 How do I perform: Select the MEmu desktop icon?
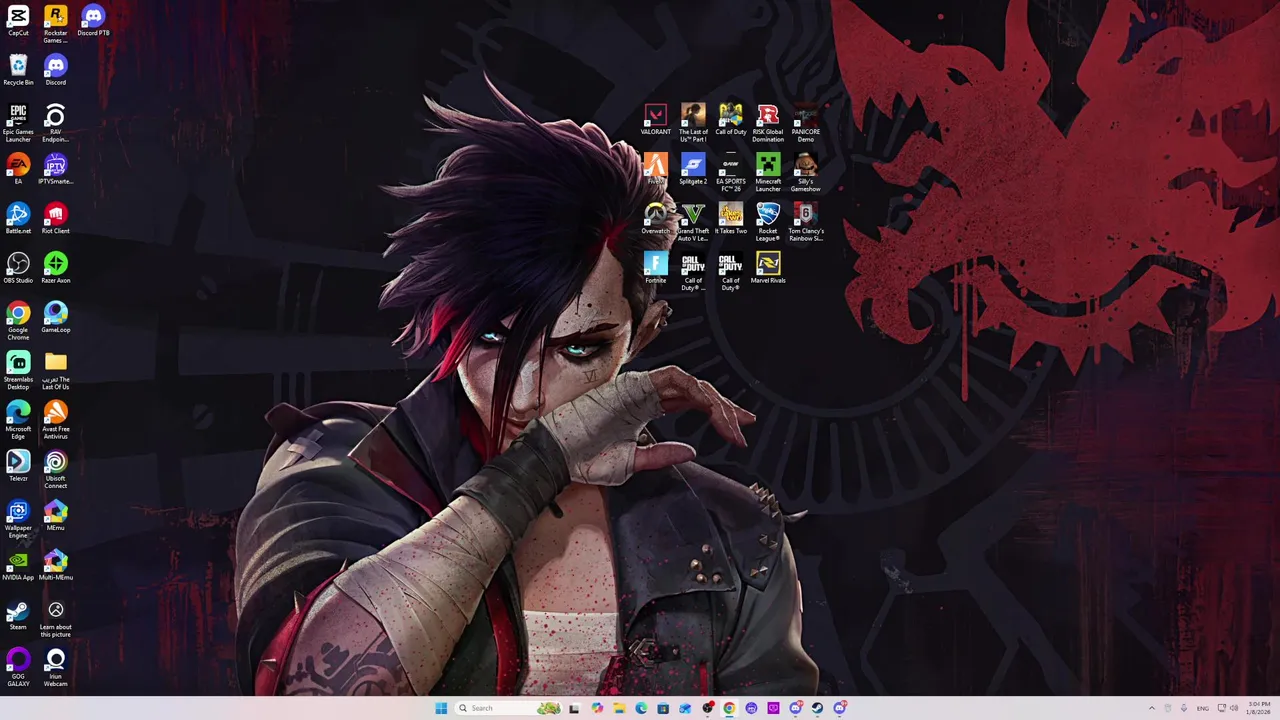click(x=56, y=515)
